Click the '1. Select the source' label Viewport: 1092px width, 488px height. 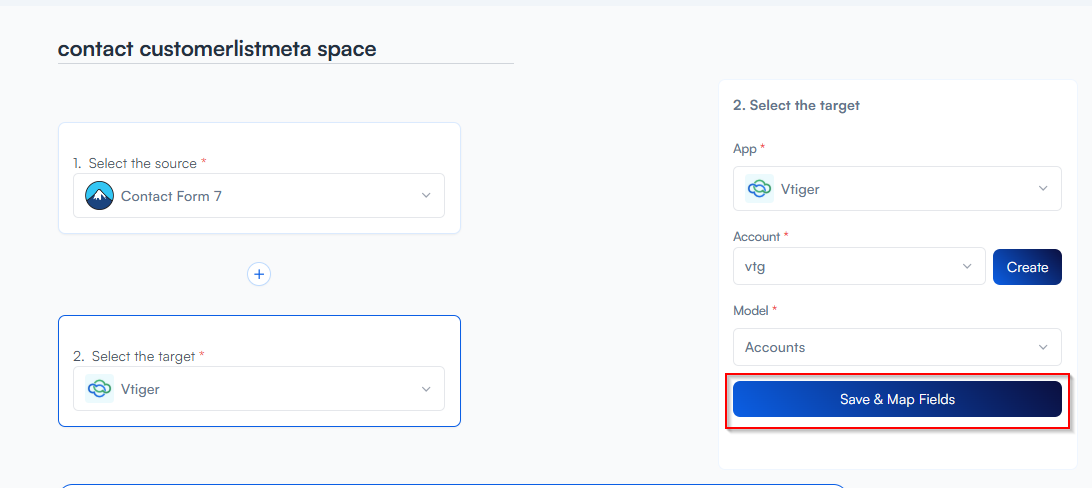[140, 163]
